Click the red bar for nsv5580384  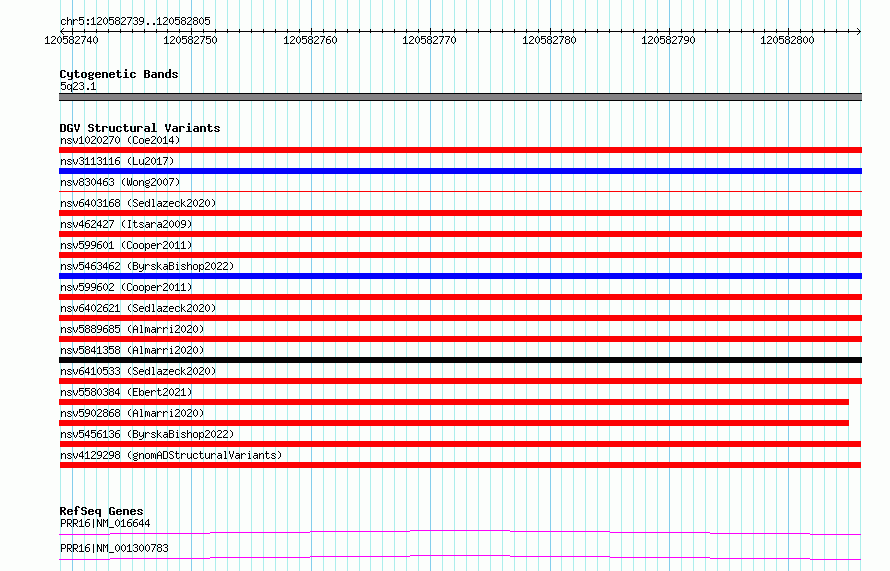(x=454, y=402)
